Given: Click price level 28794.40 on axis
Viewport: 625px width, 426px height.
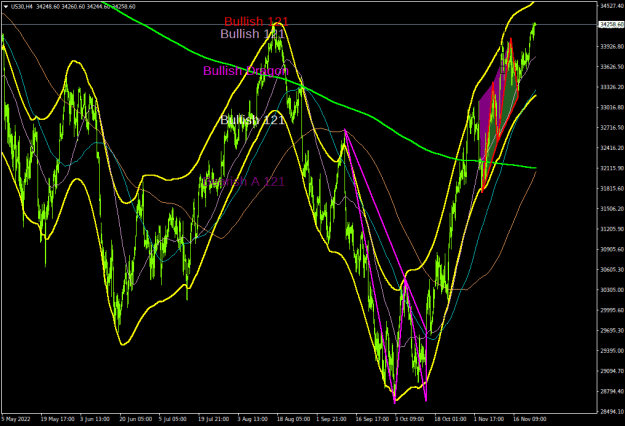Looking at the screenshot, I should [x=611, y=391].
